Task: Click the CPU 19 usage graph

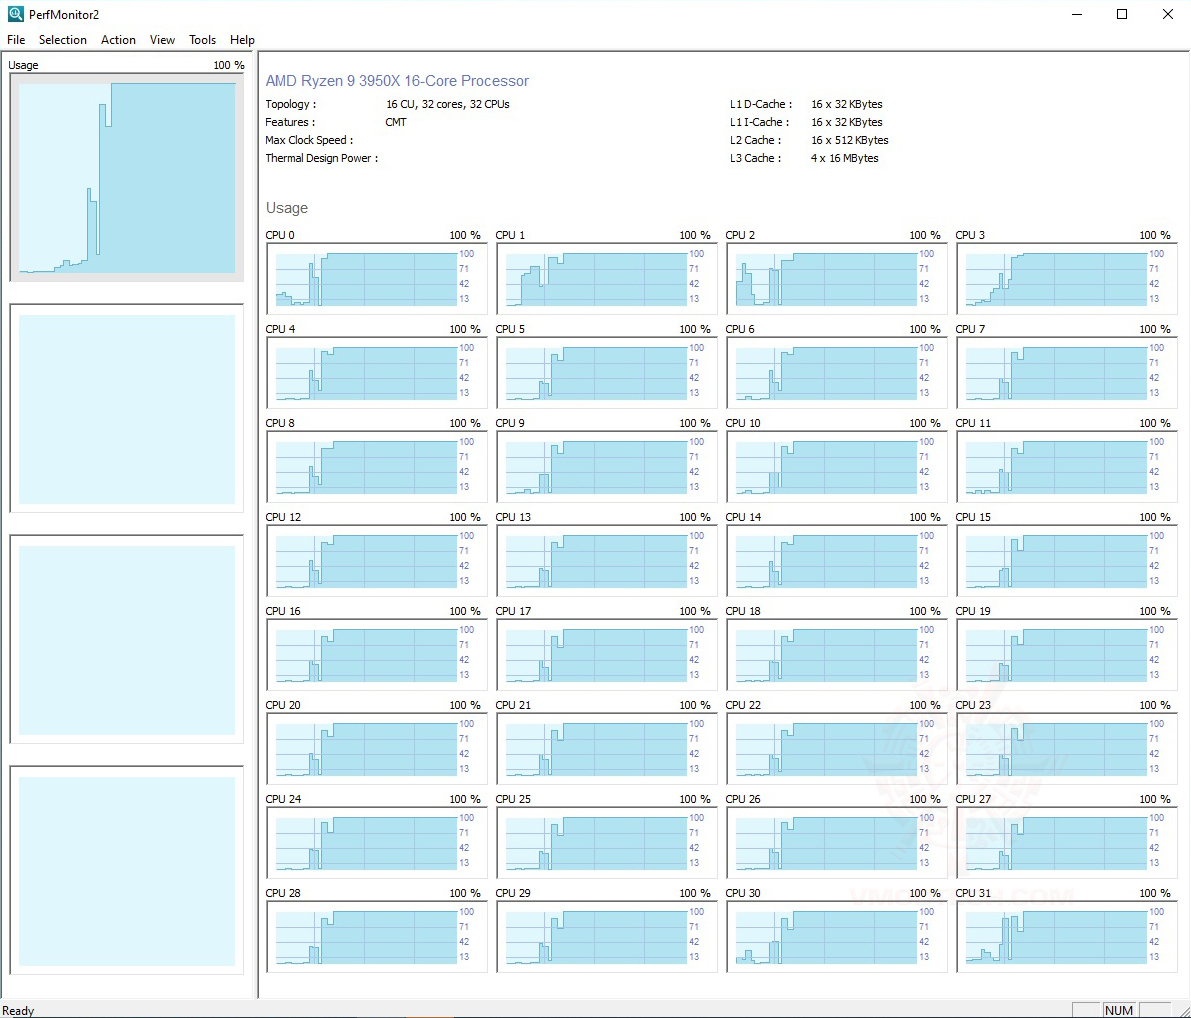Action: pyautogui.click(x=1067, y=656)
